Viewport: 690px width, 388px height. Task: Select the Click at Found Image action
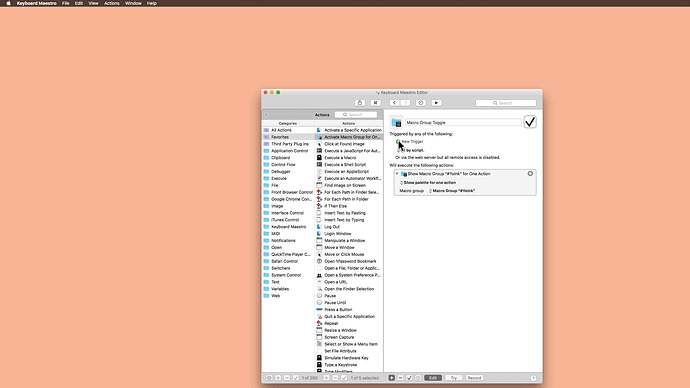click(x=349, y=144)
